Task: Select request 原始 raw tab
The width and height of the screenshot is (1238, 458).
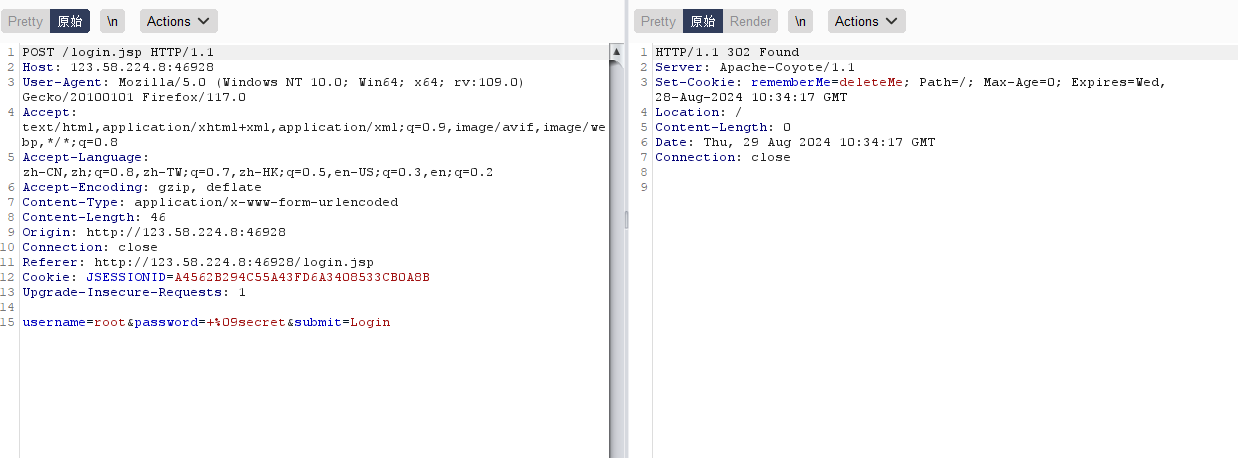Action: 70,21
